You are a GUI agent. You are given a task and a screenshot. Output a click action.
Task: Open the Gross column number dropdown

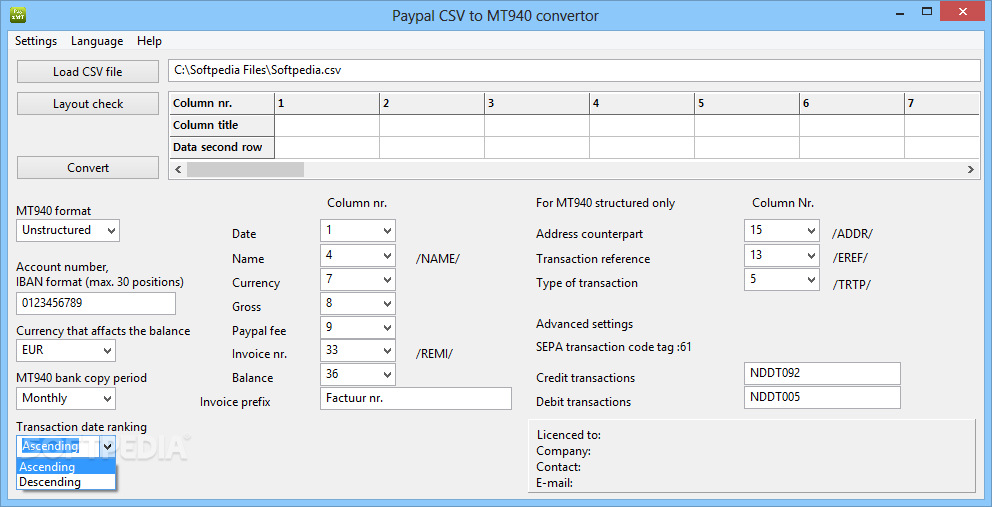point(358,303)
